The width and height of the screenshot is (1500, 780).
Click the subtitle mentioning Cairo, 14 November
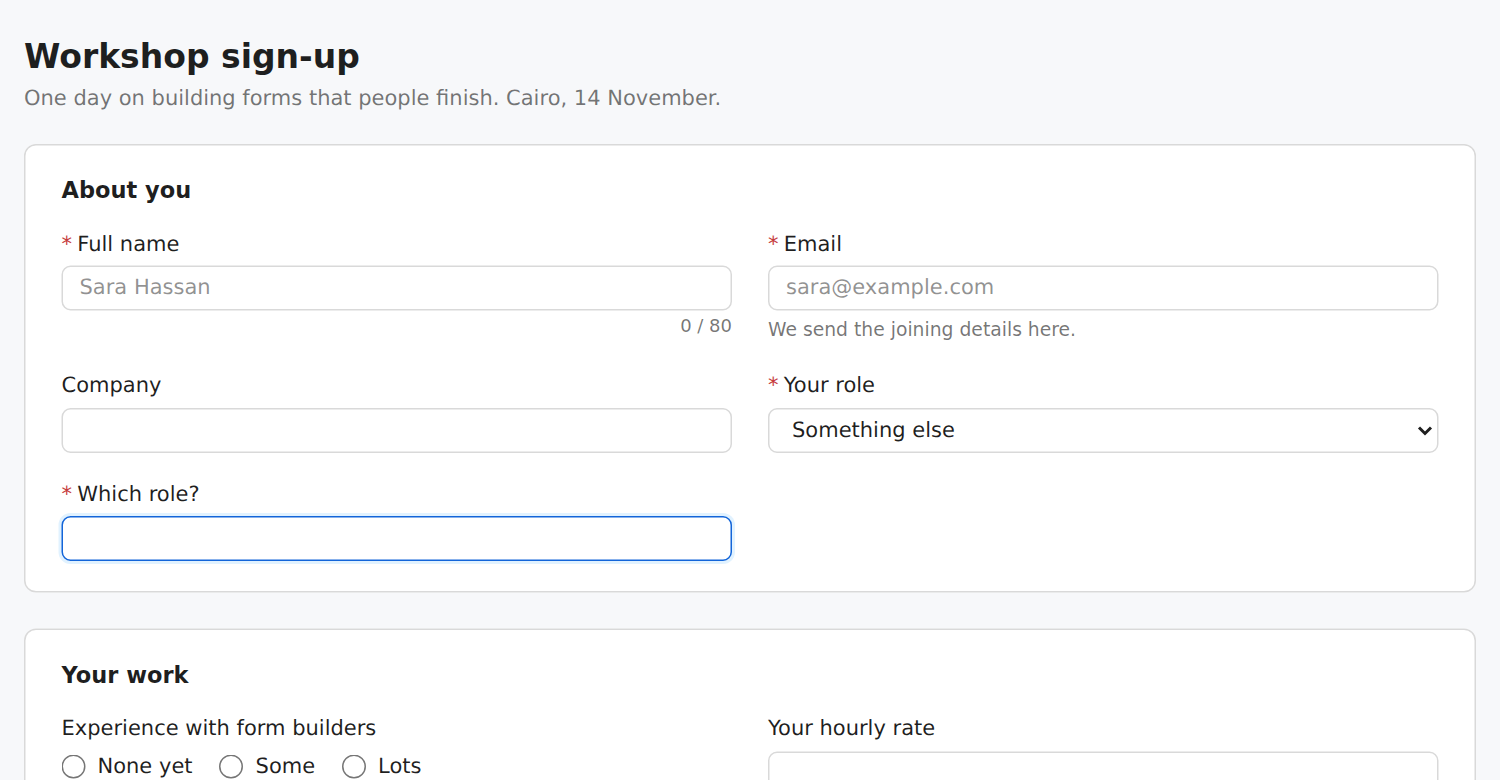(x=372, y=98)
